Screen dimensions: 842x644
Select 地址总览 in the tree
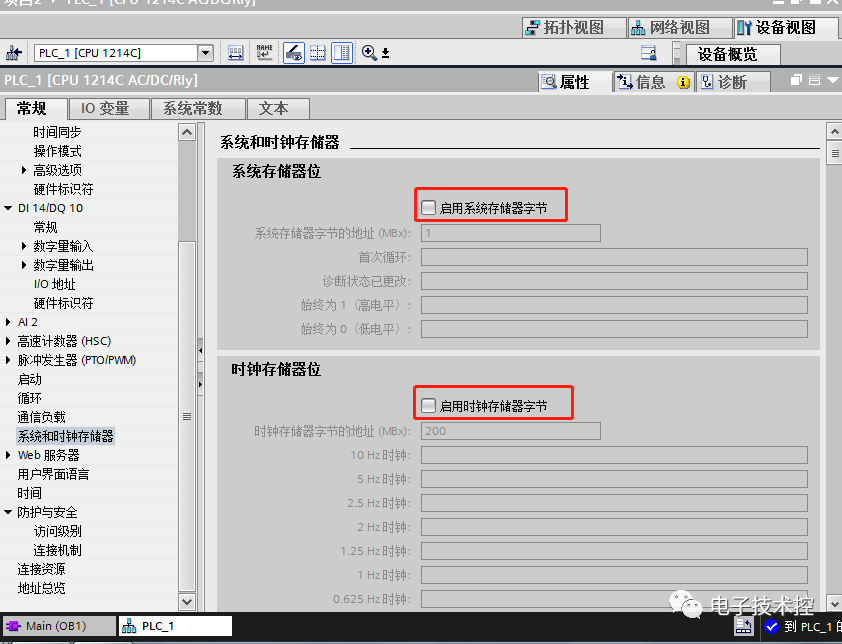click(x=41, y=588)
